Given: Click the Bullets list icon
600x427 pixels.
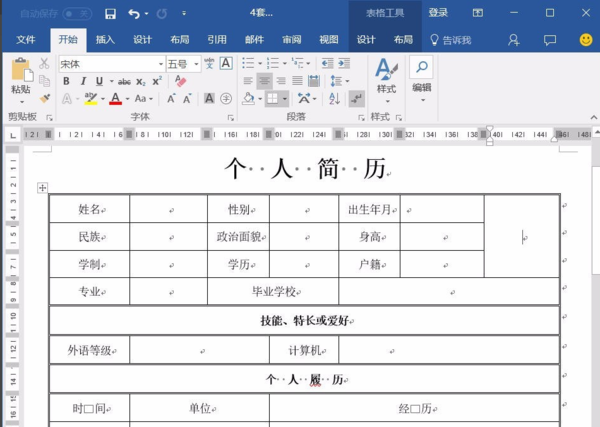Looking at the screenshot, I should tap(248, 63).
